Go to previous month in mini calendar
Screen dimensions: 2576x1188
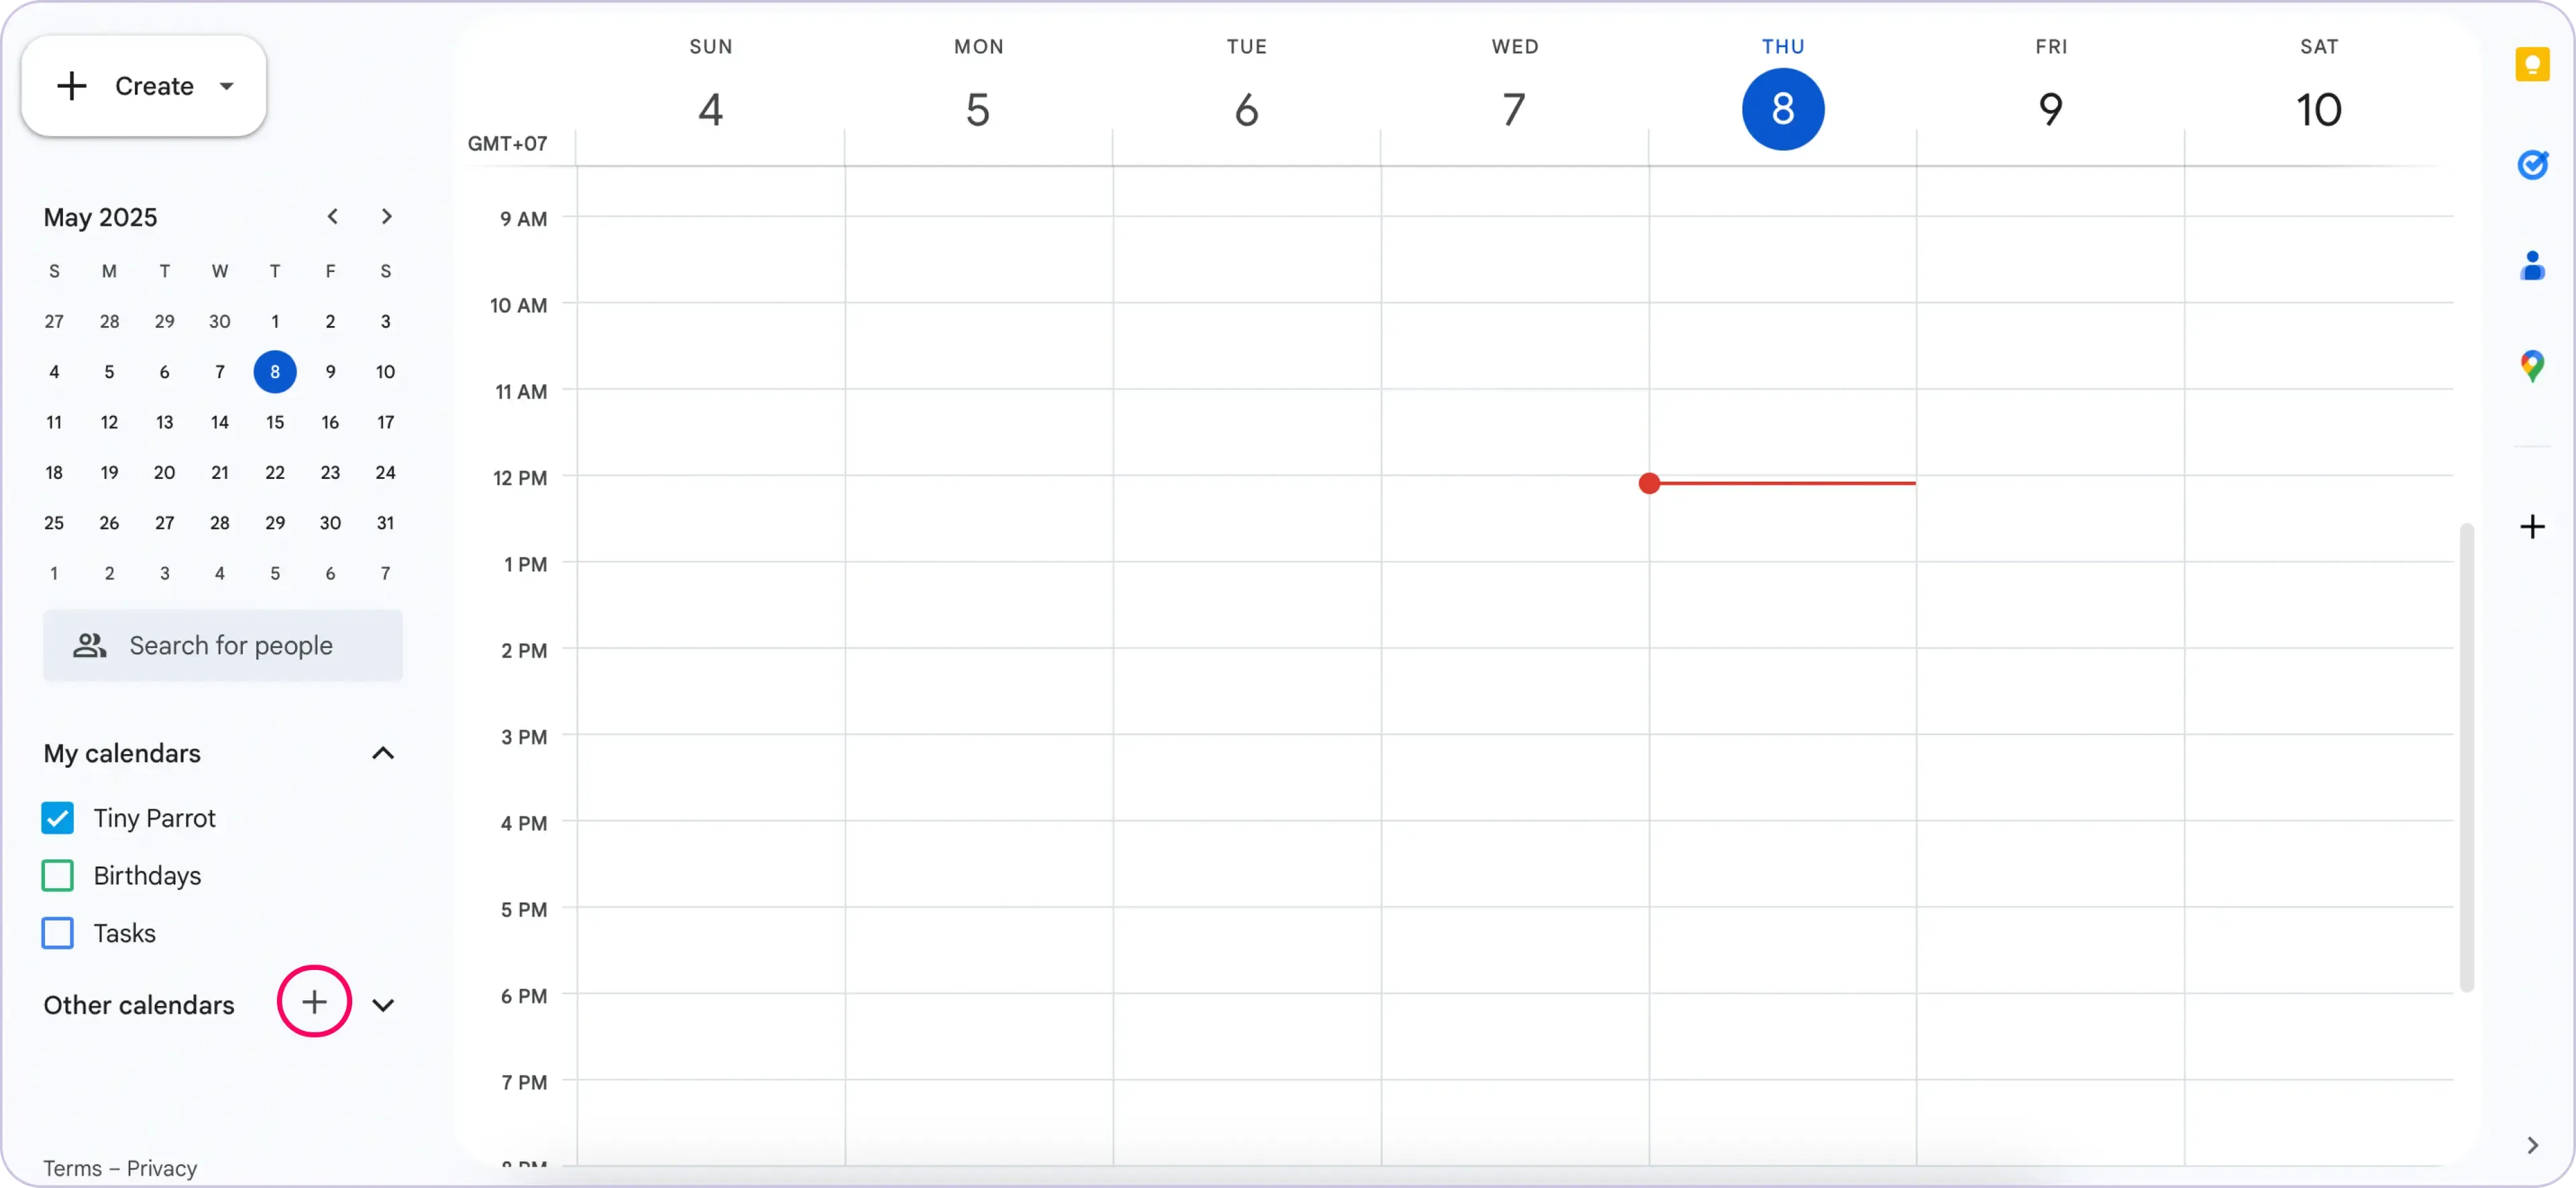click(x=332, y=216)
